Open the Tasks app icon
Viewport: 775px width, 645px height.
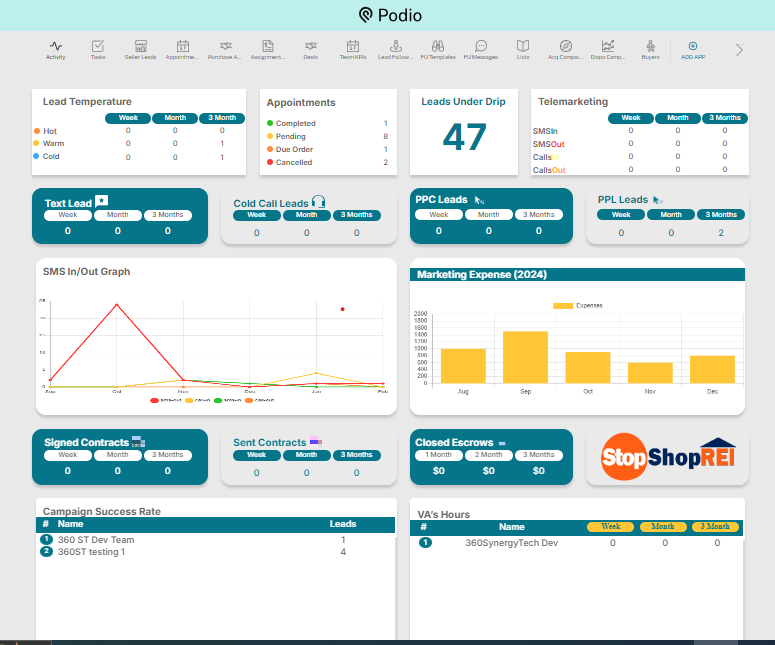(98, 49)
